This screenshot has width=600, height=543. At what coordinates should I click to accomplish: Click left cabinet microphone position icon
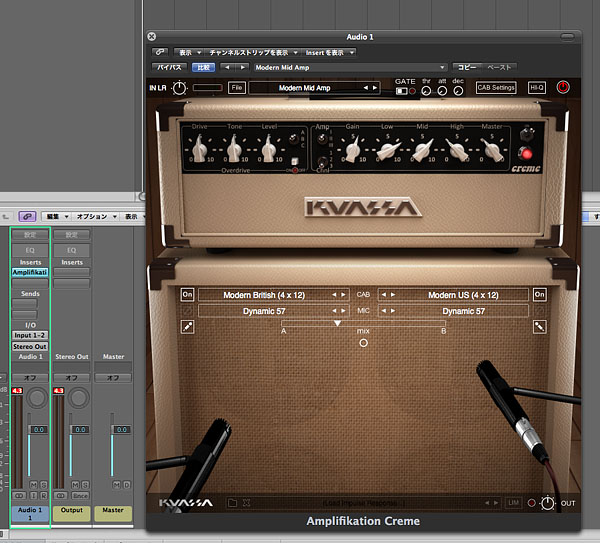(187, 326)
